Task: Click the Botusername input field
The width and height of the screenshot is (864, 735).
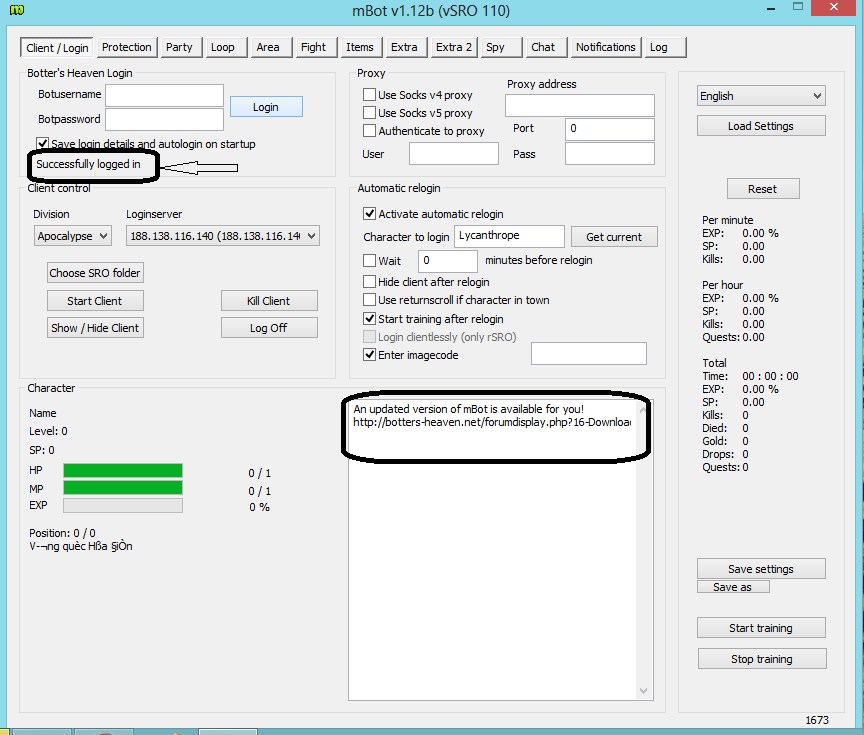Action: pyautogui.click(x=164, y=95)
